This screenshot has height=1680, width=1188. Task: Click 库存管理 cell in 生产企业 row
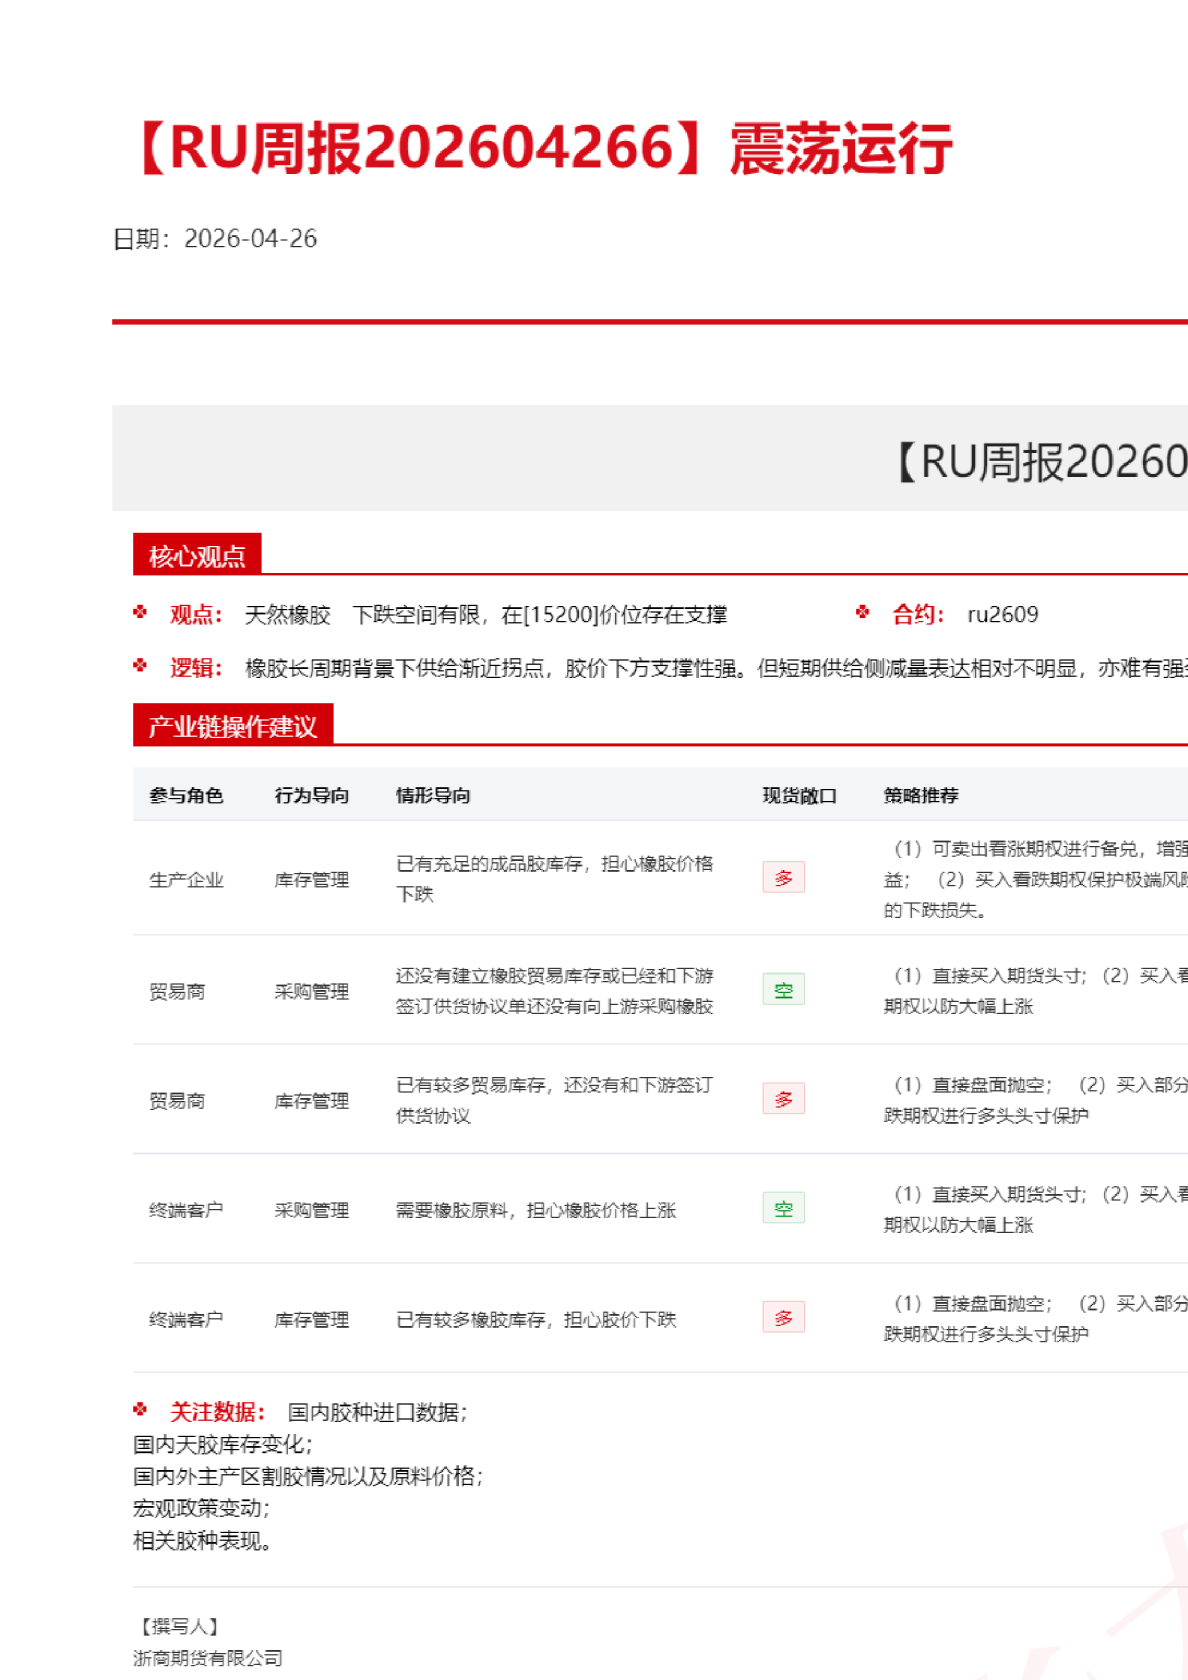[312, 880]
